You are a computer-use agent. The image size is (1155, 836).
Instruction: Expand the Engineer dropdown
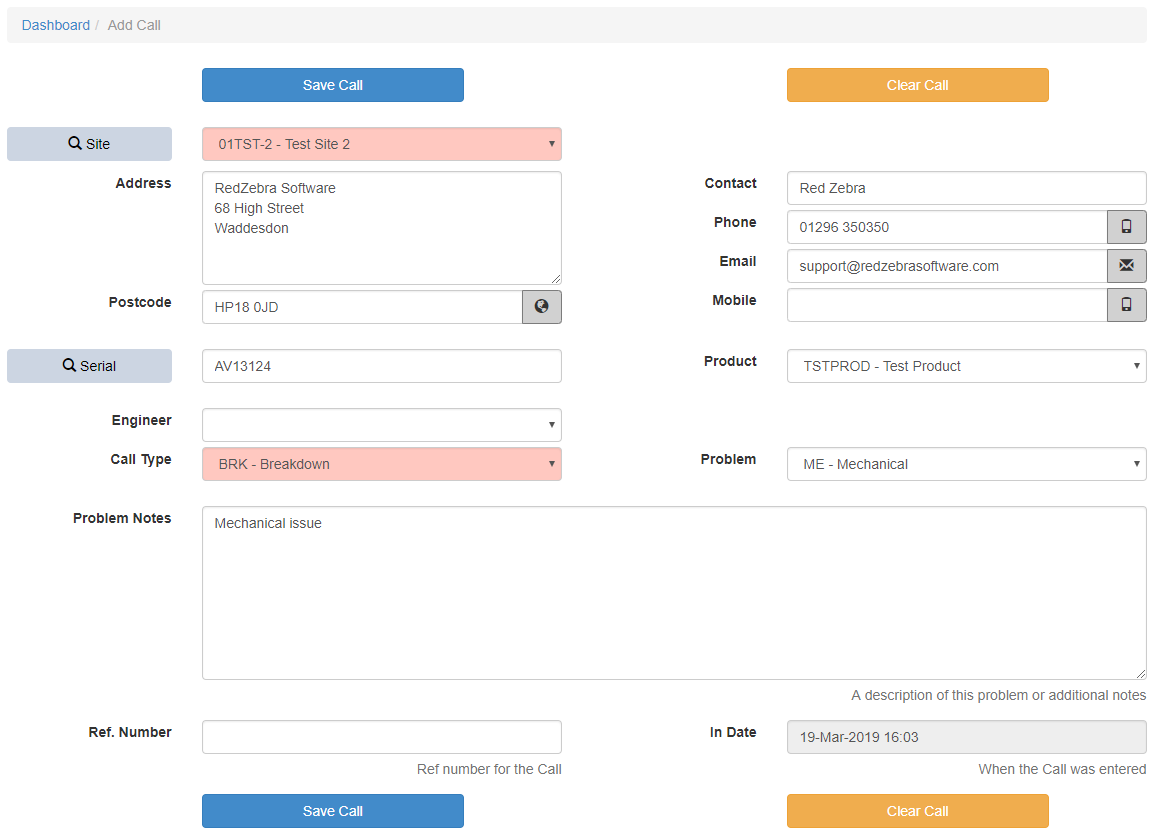pos(381,425)
